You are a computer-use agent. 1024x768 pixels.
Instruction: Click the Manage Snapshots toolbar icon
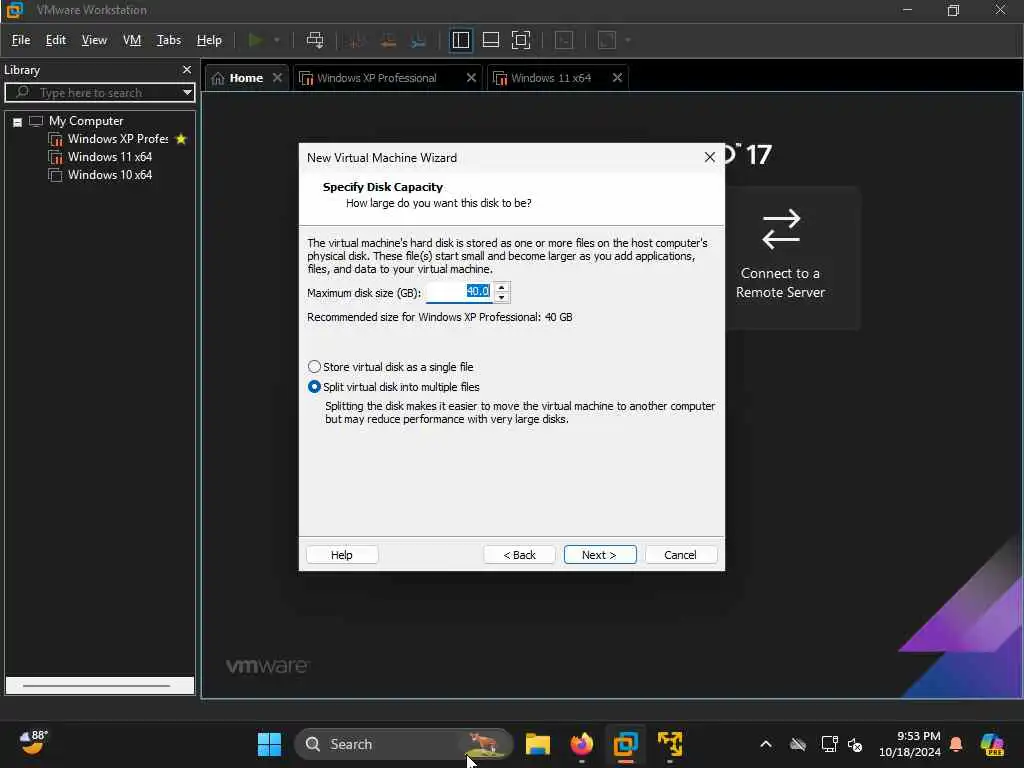419,40
